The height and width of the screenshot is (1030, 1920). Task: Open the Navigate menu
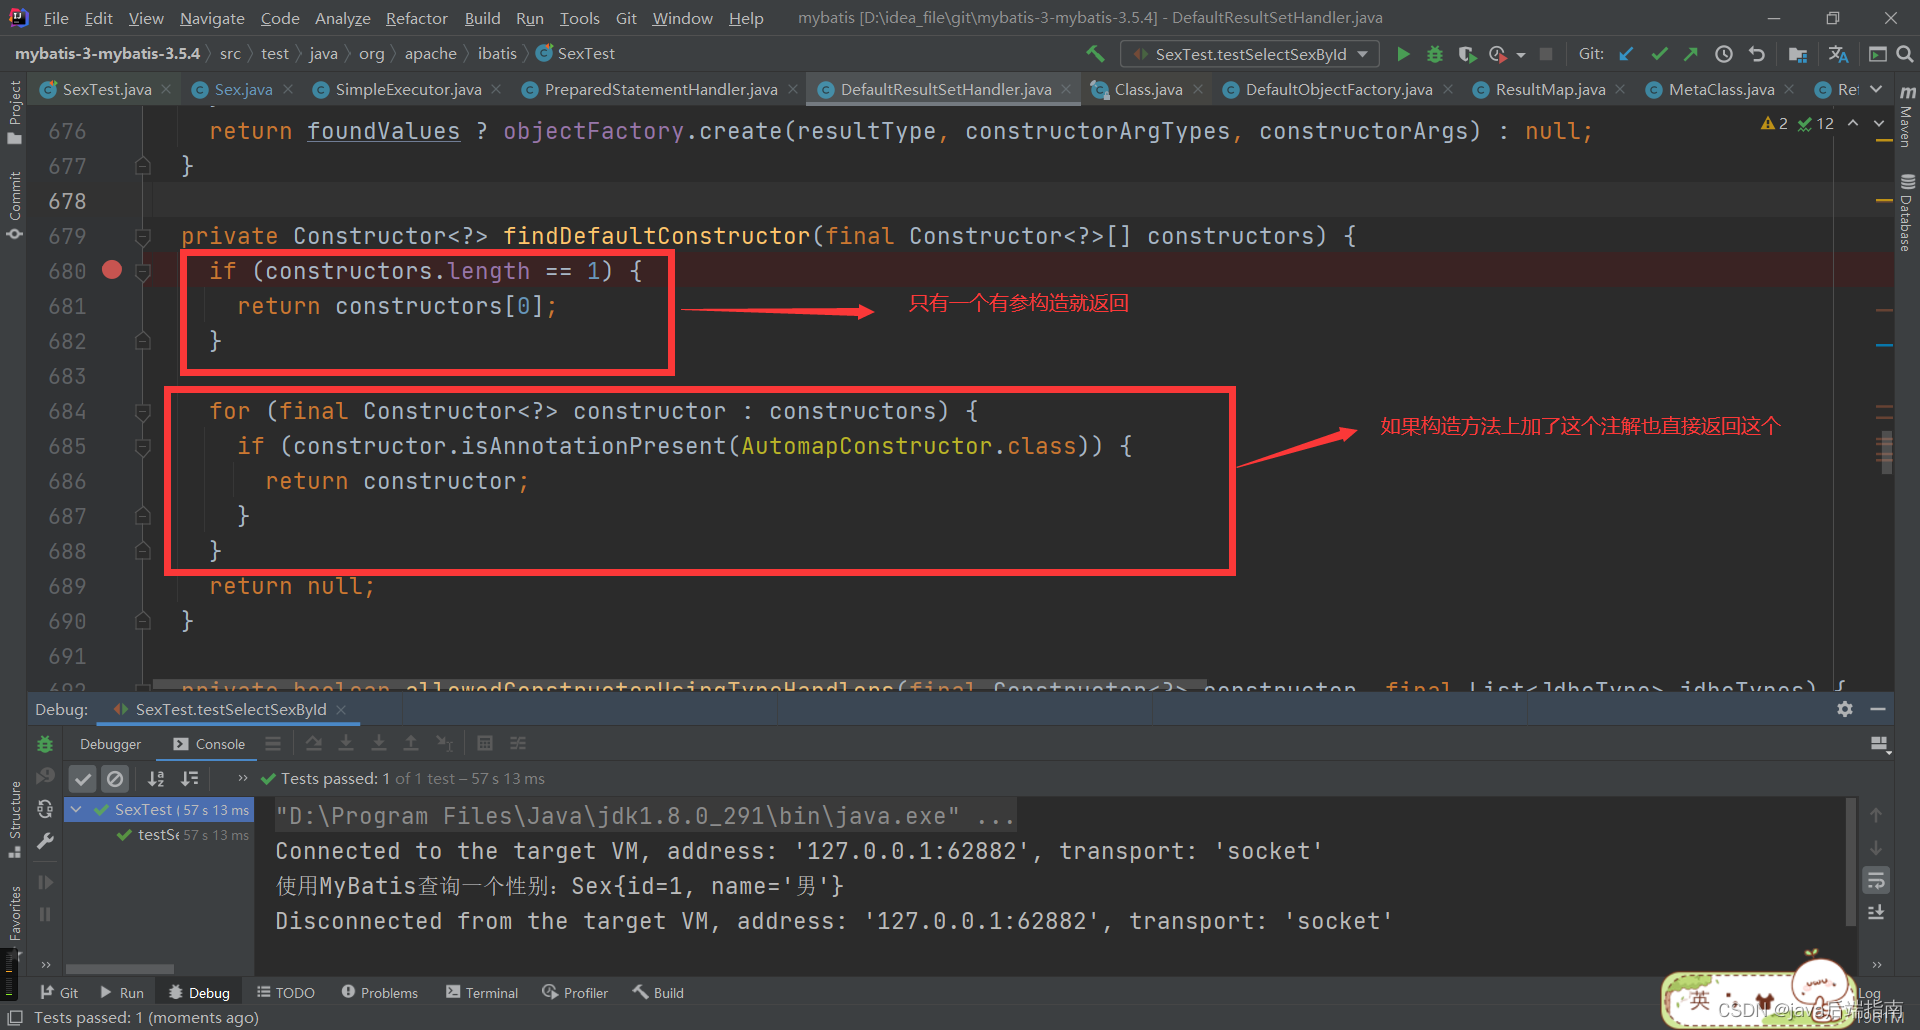[212, 18]
